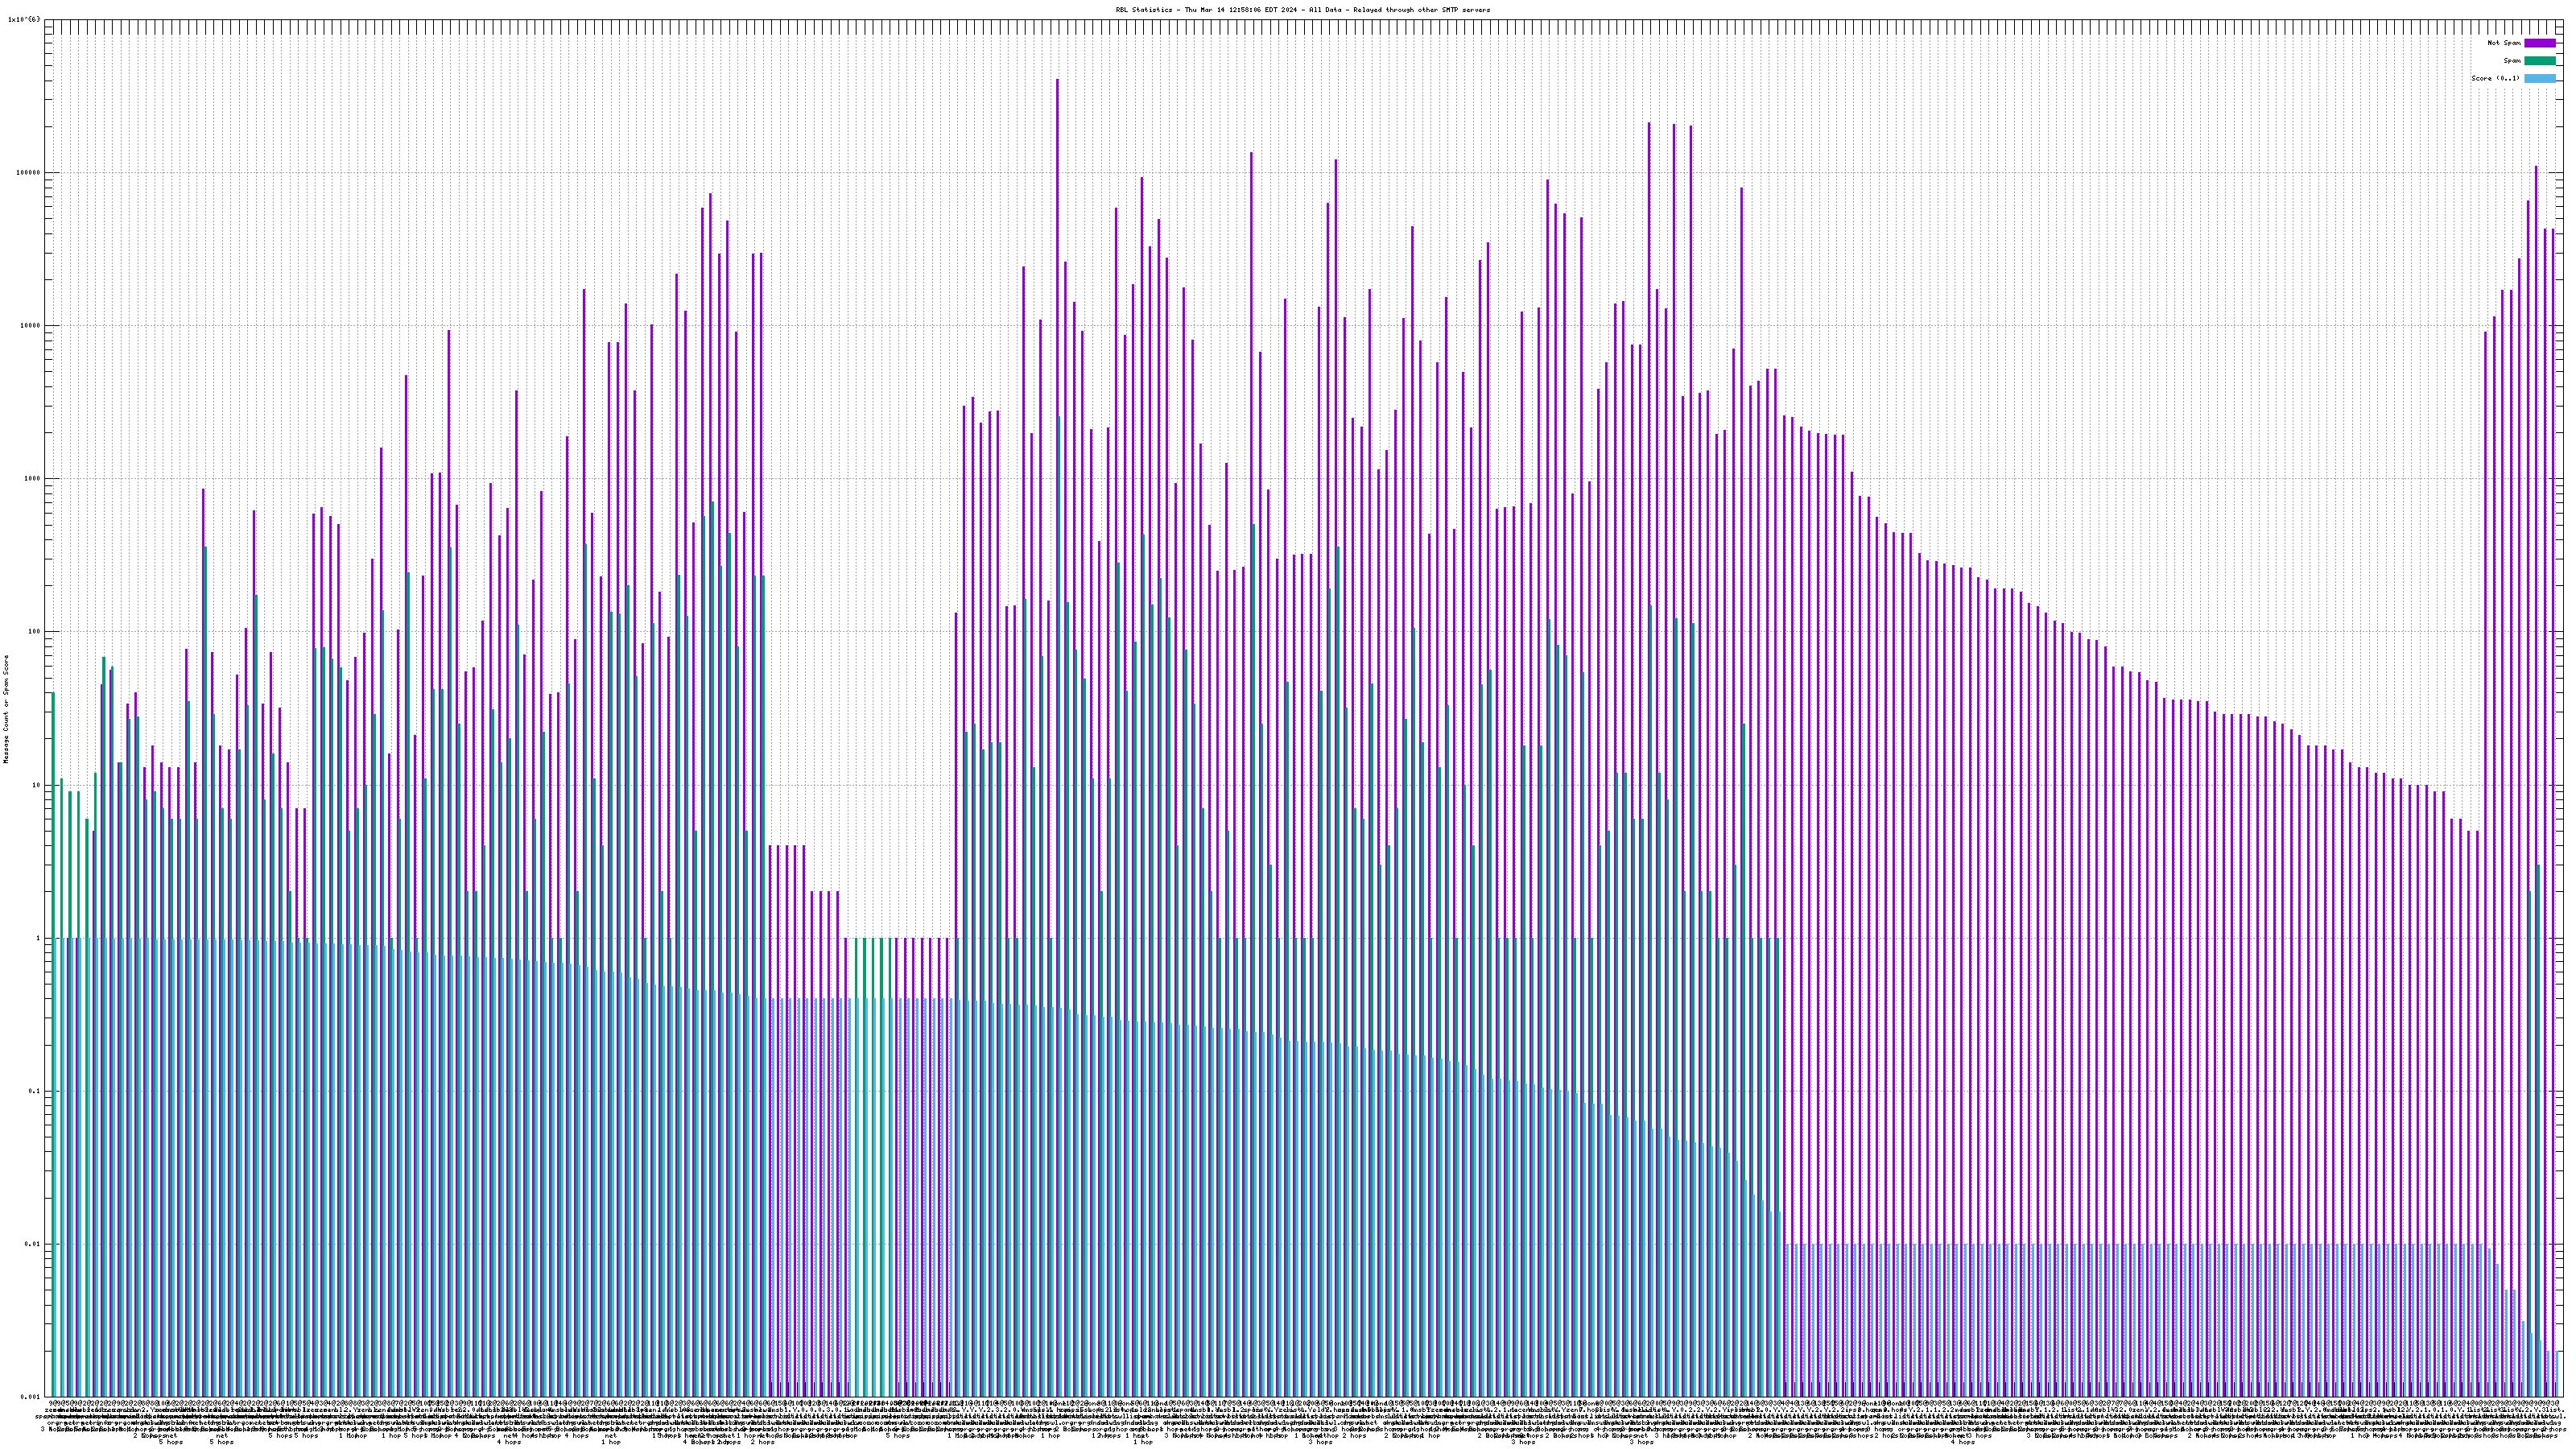
Task: Click the "Message Count or Spam Score" axis title
Action: (x=5, y=709)
